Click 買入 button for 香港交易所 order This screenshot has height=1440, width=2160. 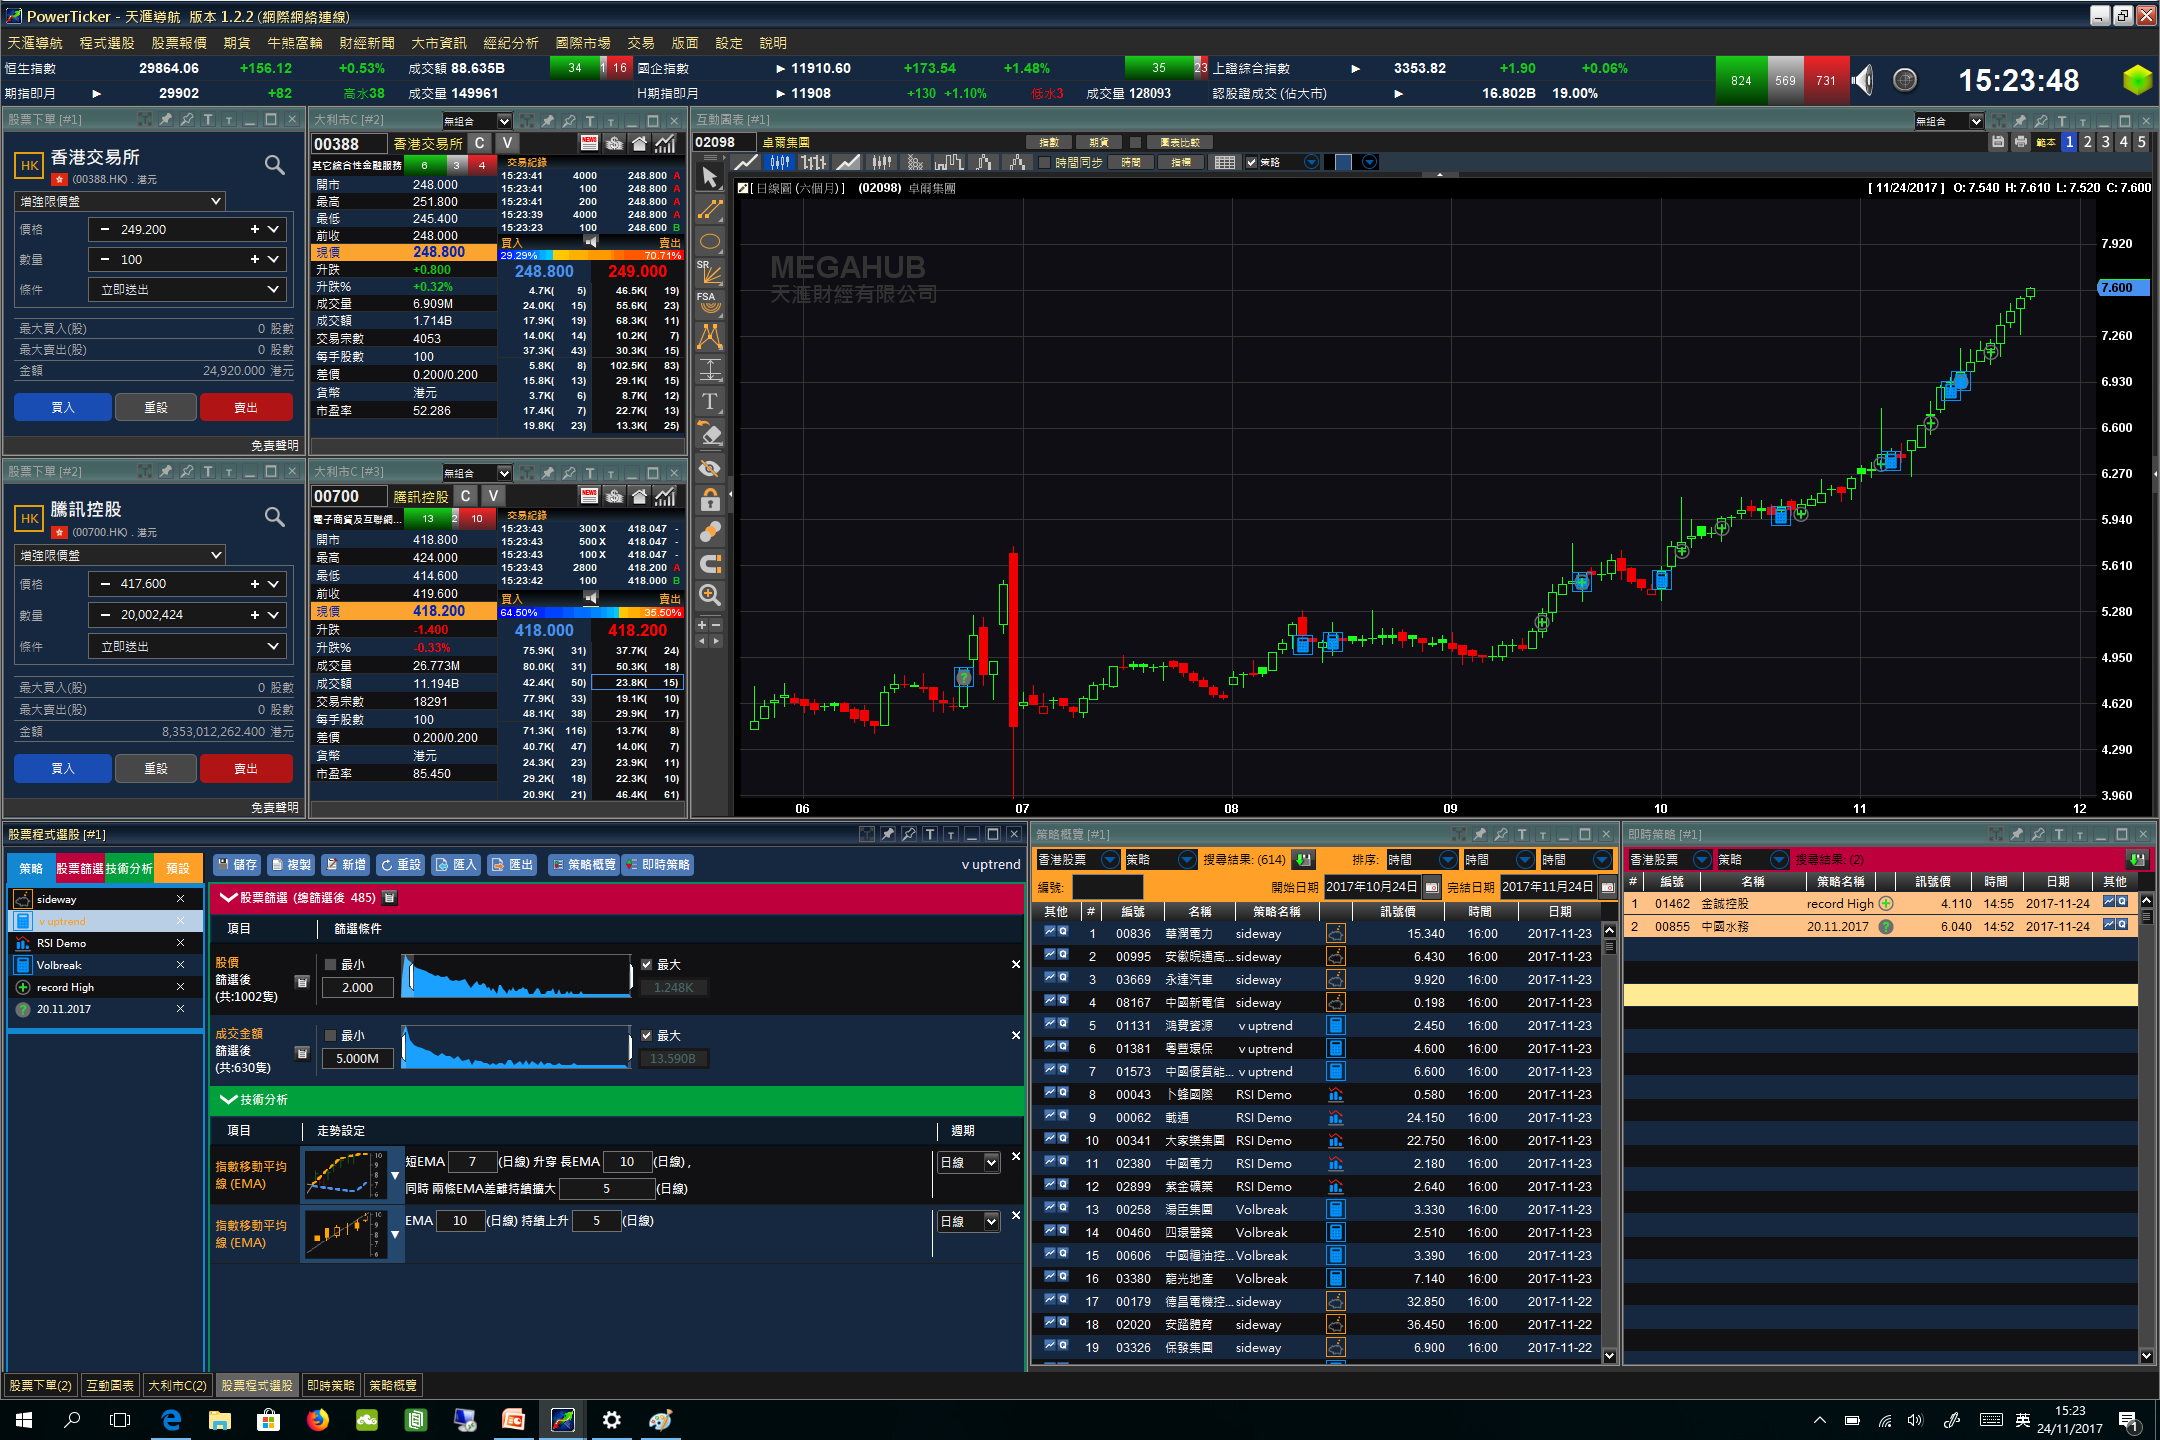[x=63, y=407]
